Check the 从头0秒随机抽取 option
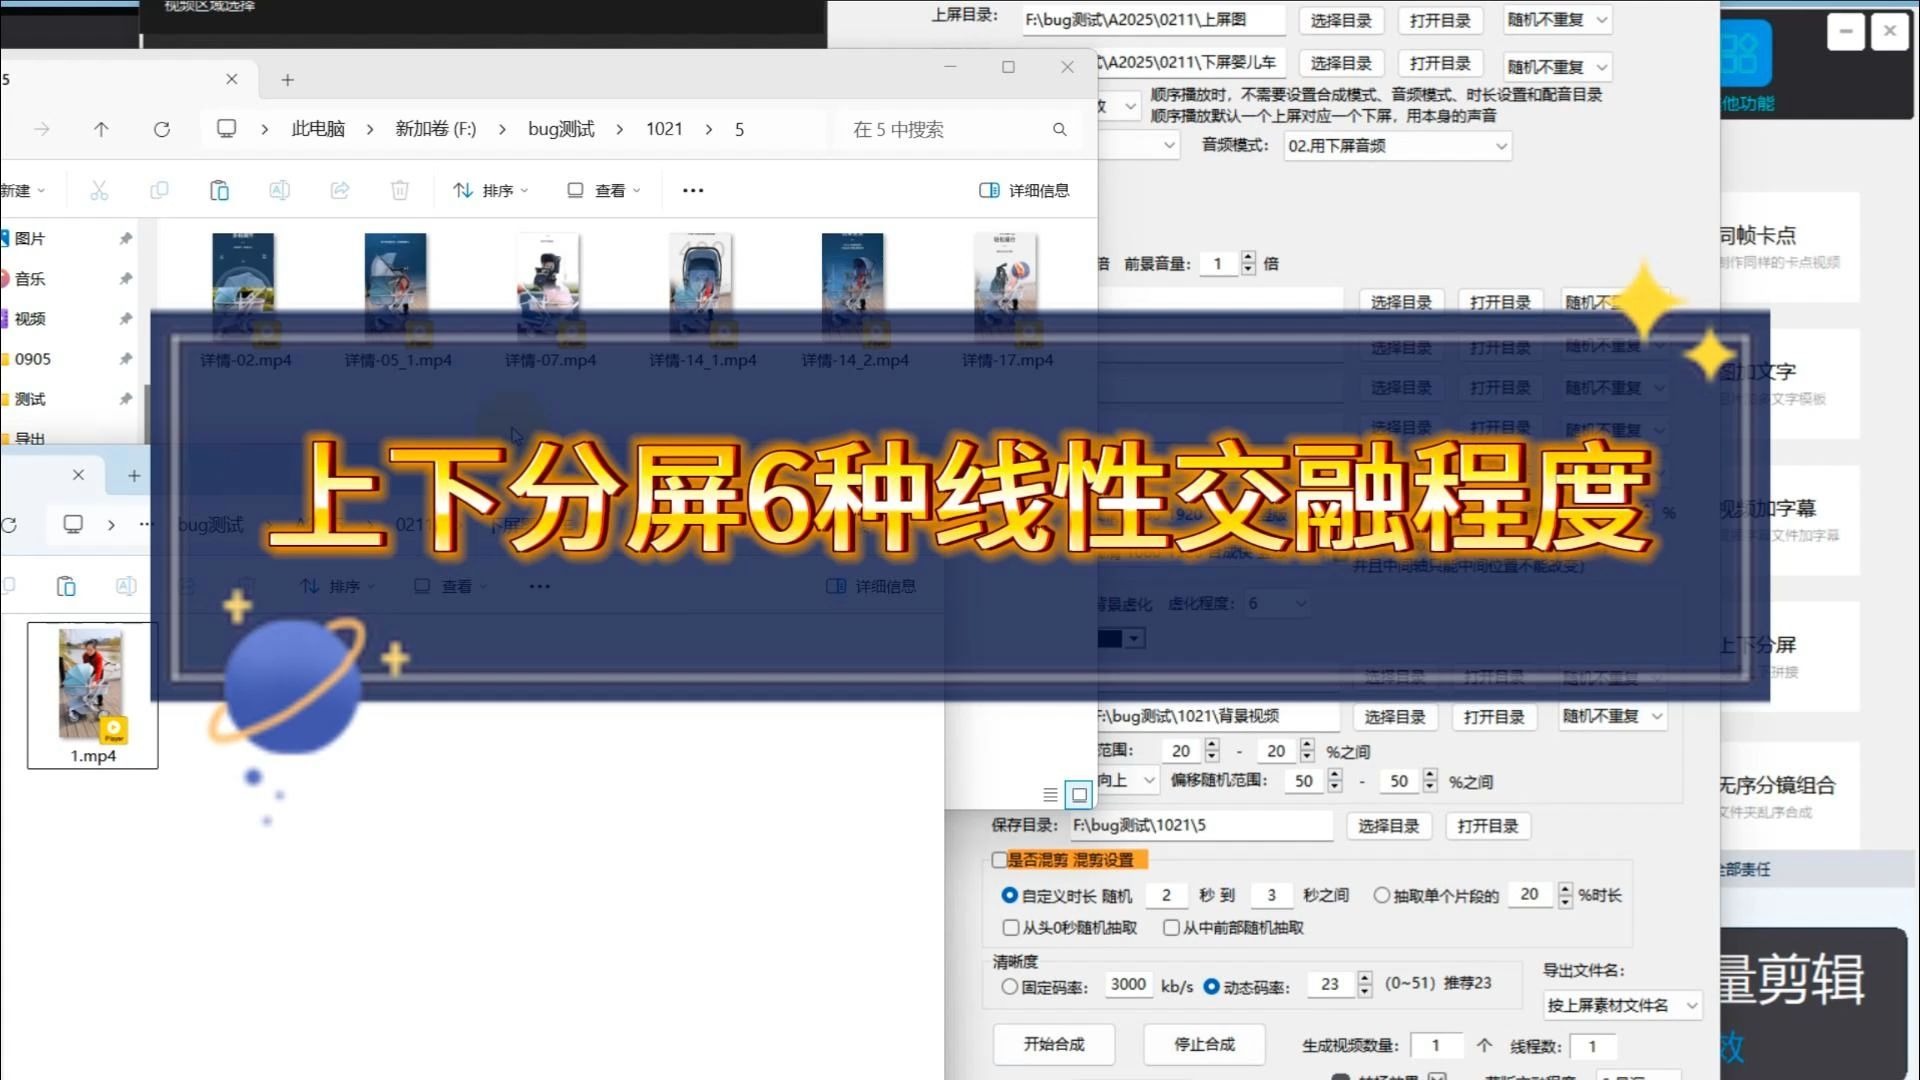This screenshot has height=1080, width=1920. pyautogui.click(x=1011, y=928)
